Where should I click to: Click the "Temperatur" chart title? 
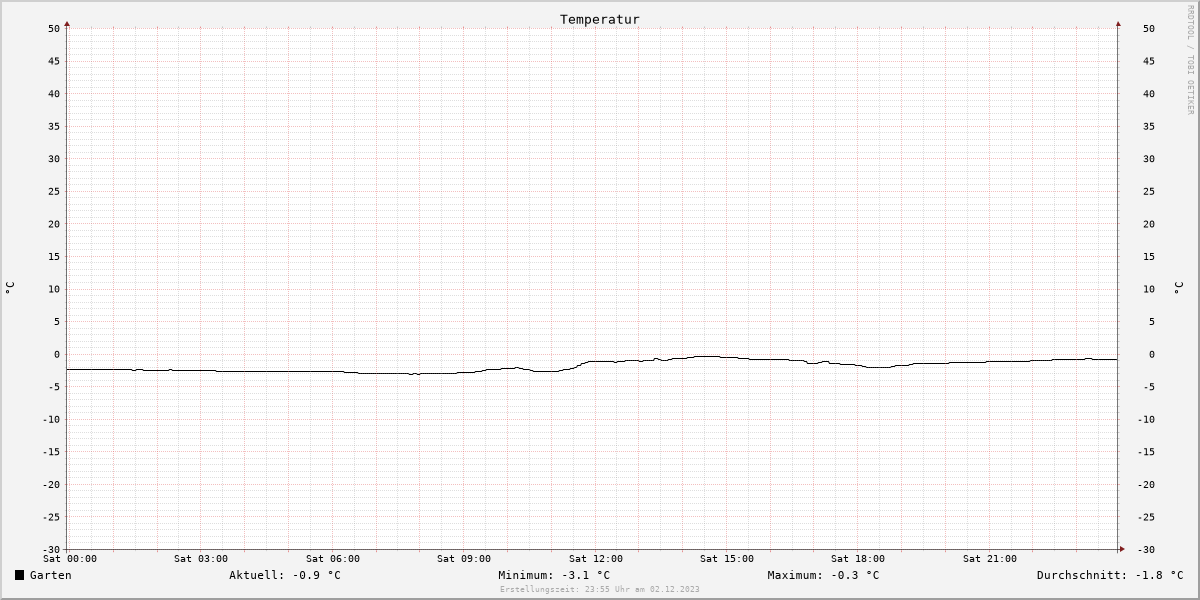click(x=600, y=19)
